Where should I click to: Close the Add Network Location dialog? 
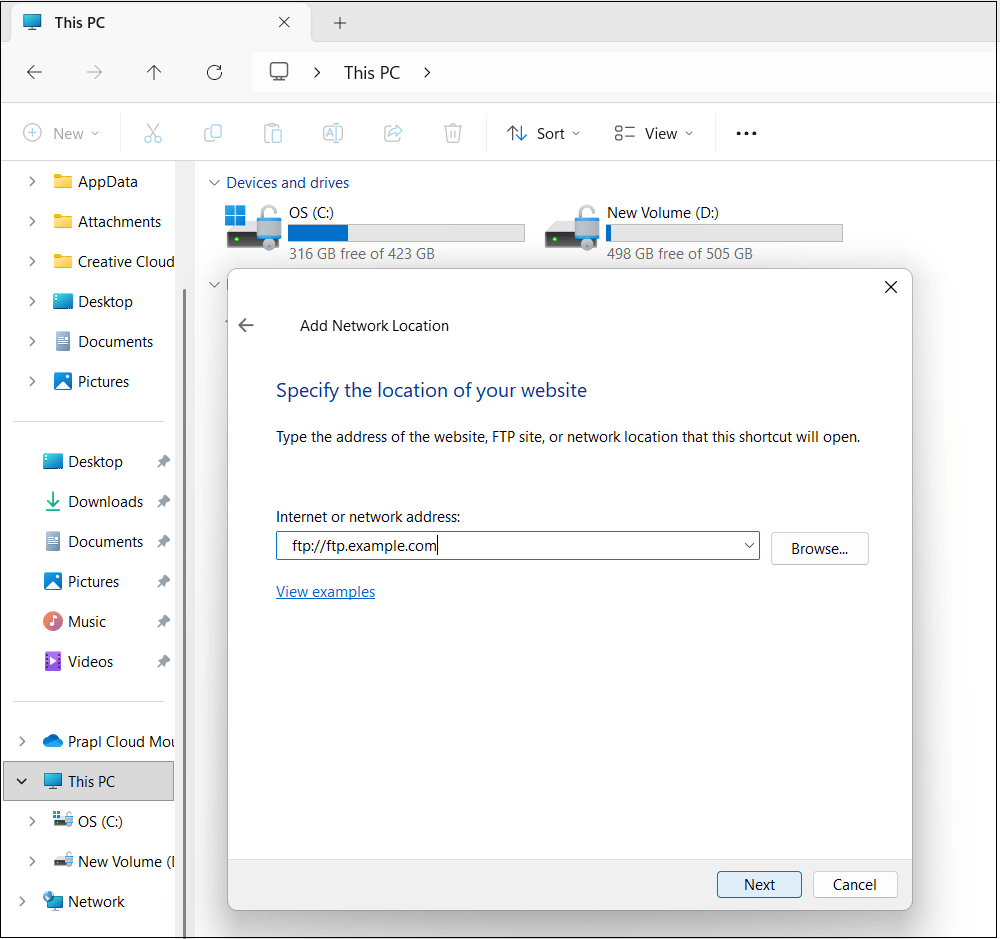pos(891,287)
